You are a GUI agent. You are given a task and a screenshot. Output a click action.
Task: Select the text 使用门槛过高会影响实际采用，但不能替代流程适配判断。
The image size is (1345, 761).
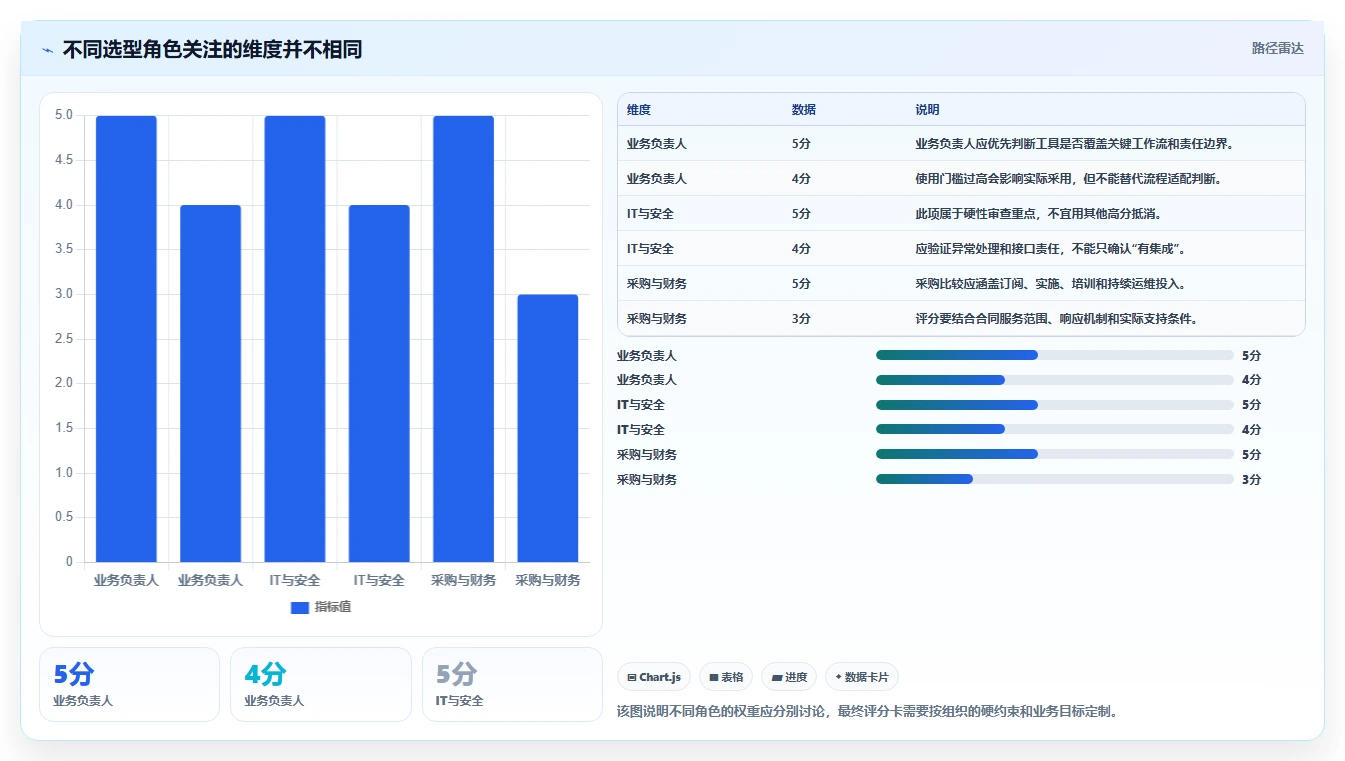(1069, 179)
